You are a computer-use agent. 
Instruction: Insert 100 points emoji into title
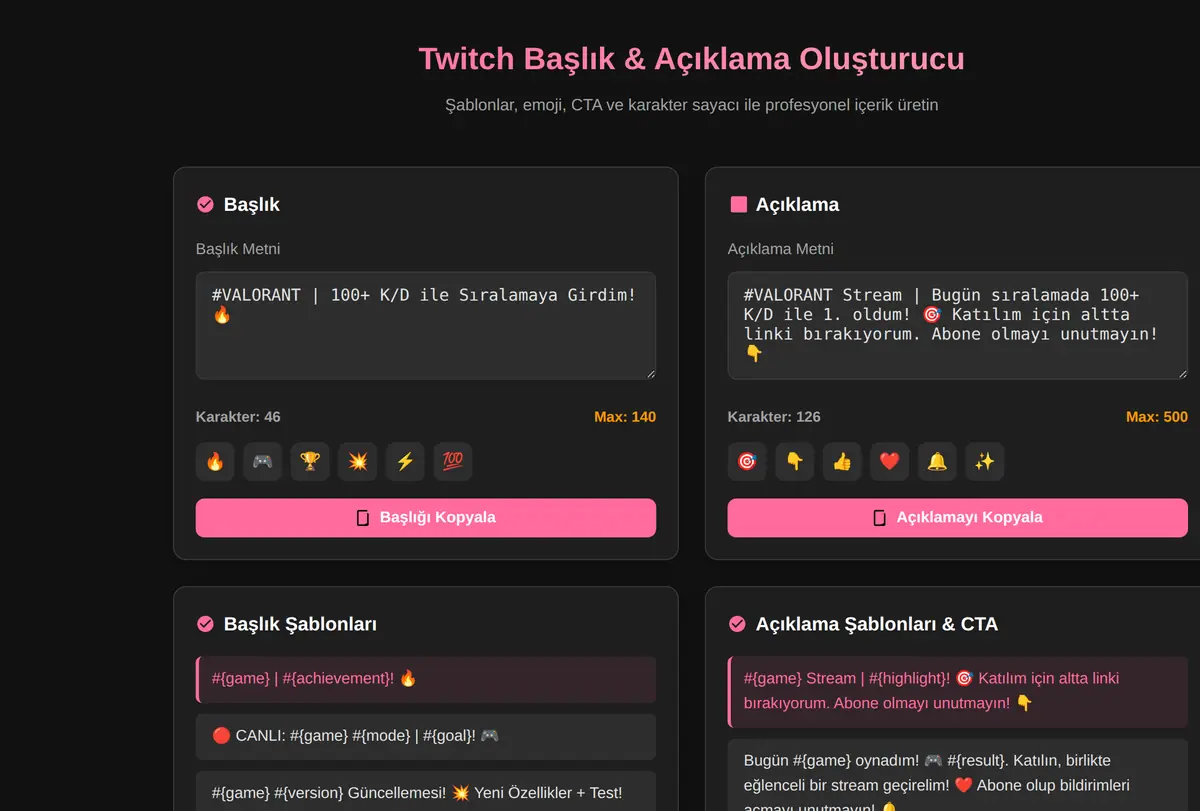pyautogui.click(x=453, y=462)
